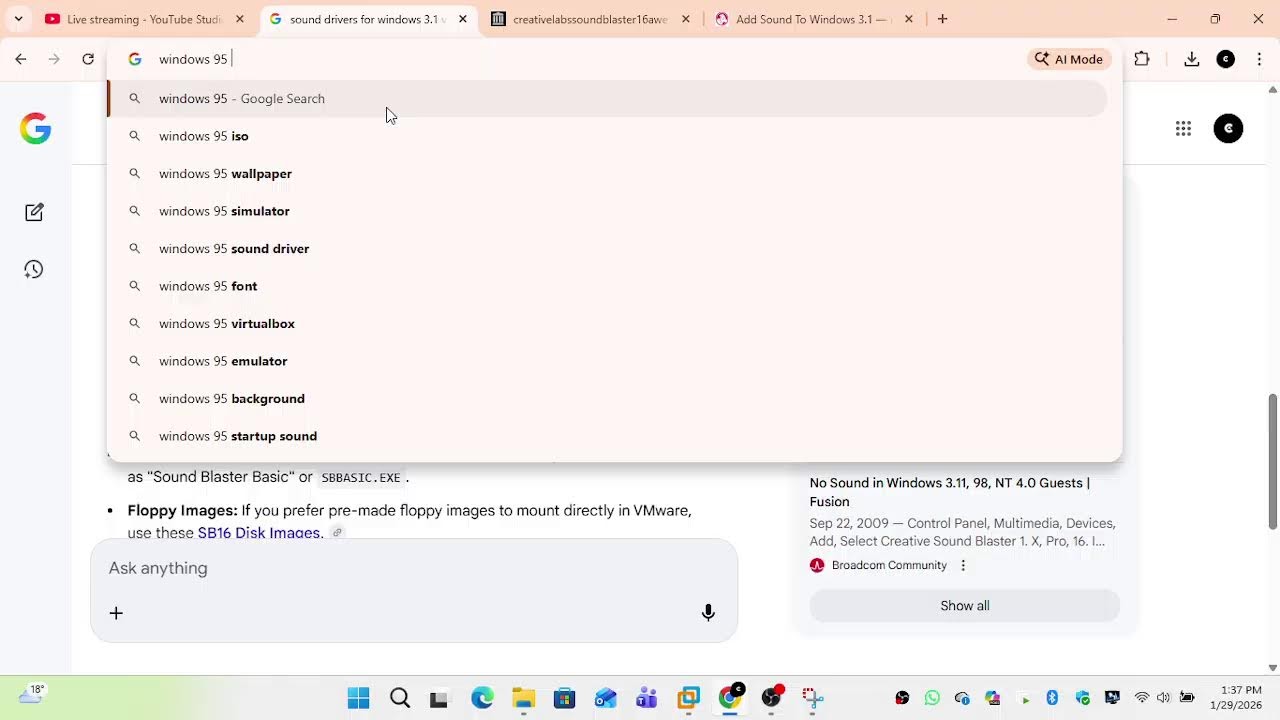Switch to the Live streaming YouTube Studio tab
The image size is (1280, 720).
click(144, 19)
